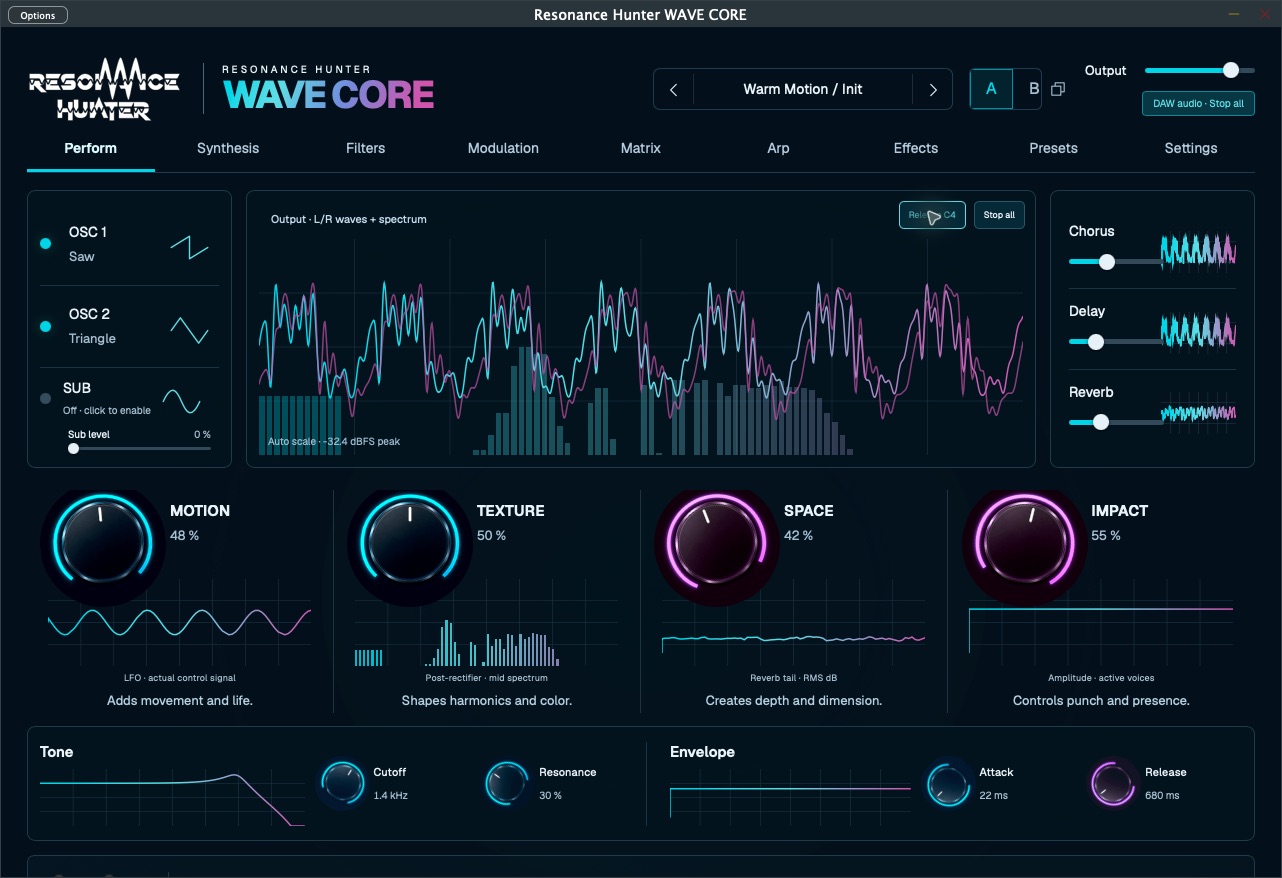The width and height of the screenshot is (1282, 878).
Task: Click the copy A to B icon
Action: point(1058,89)
